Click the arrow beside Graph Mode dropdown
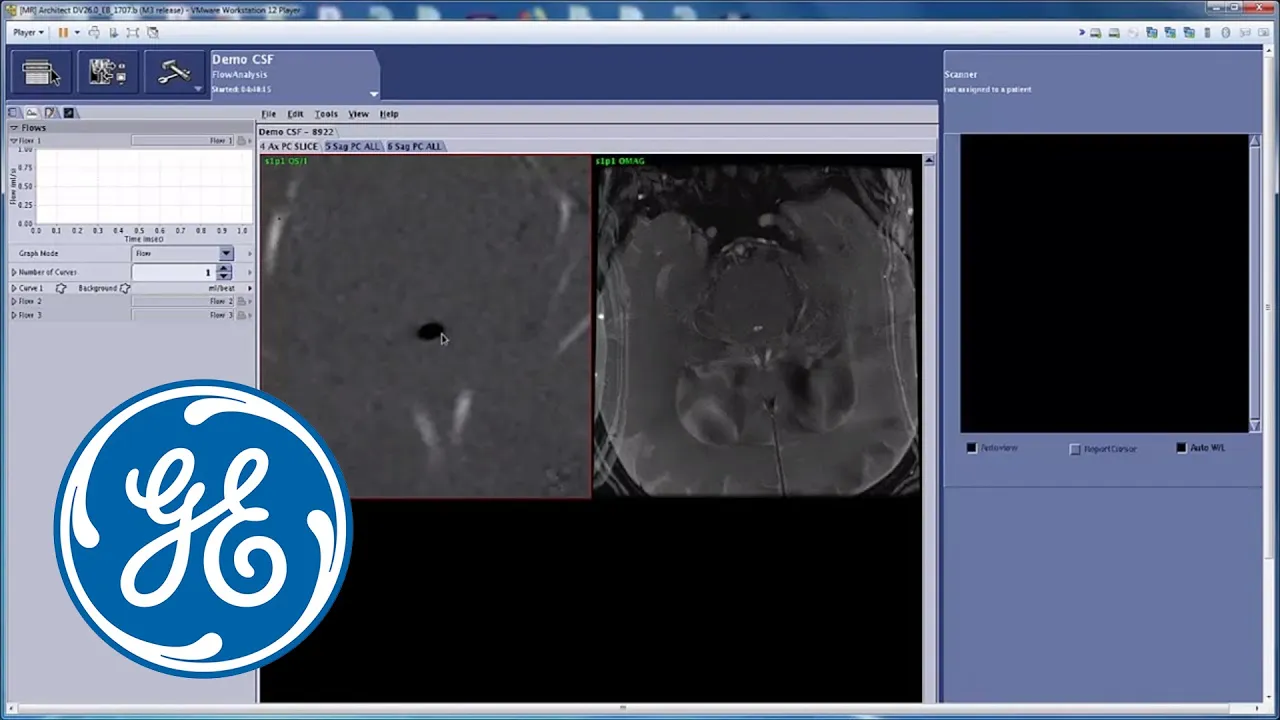Viewport: 1280px width, 720px height. click(249, 254)
